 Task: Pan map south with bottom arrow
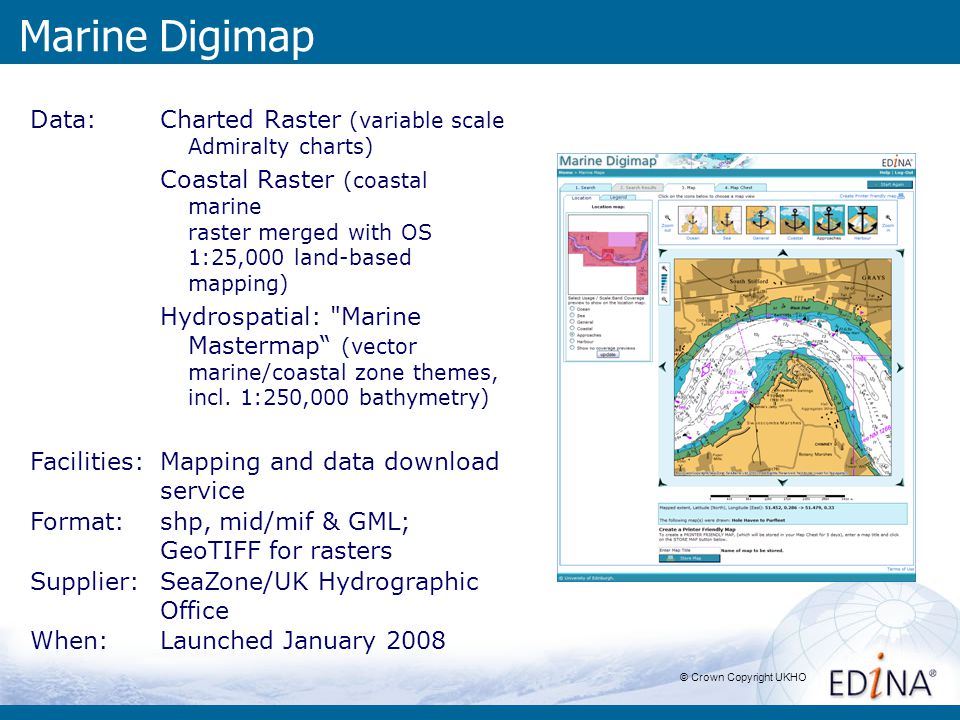click(782, 482)
